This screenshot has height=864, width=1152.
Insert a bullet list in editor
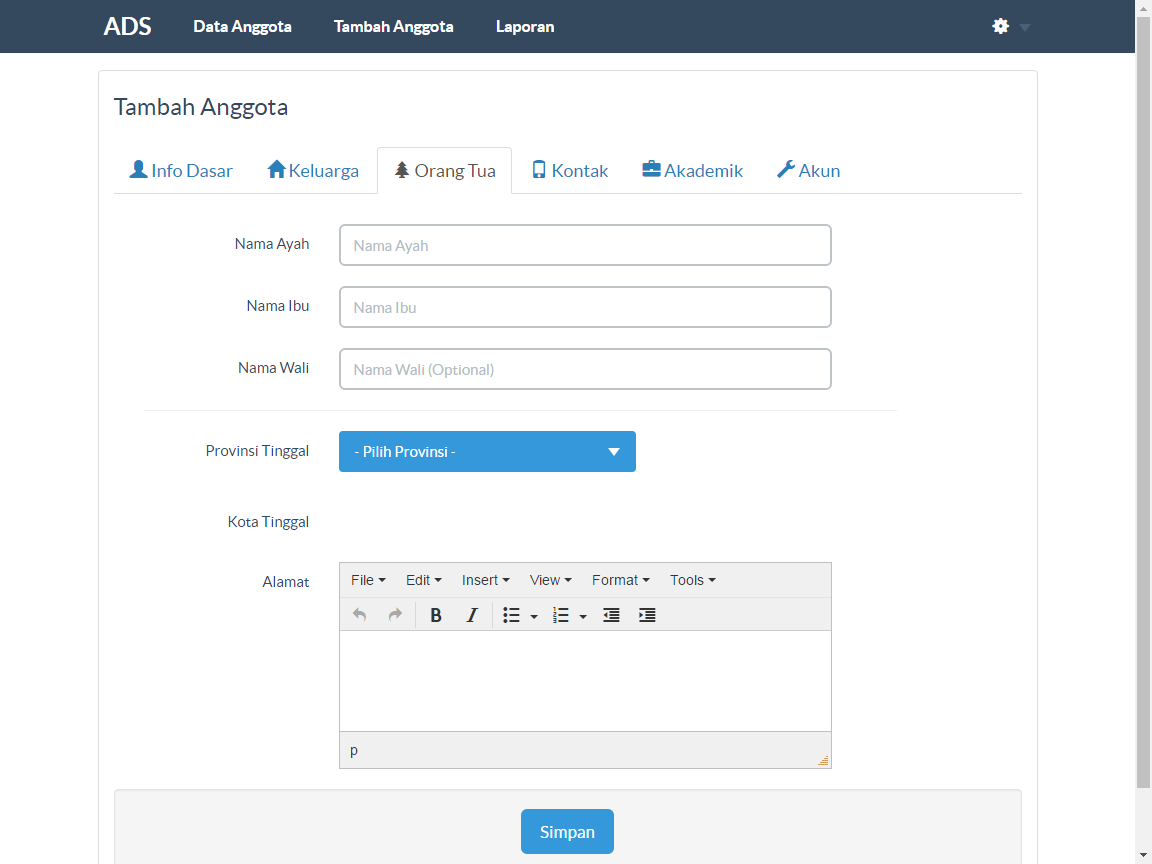[x=511, y=615]
